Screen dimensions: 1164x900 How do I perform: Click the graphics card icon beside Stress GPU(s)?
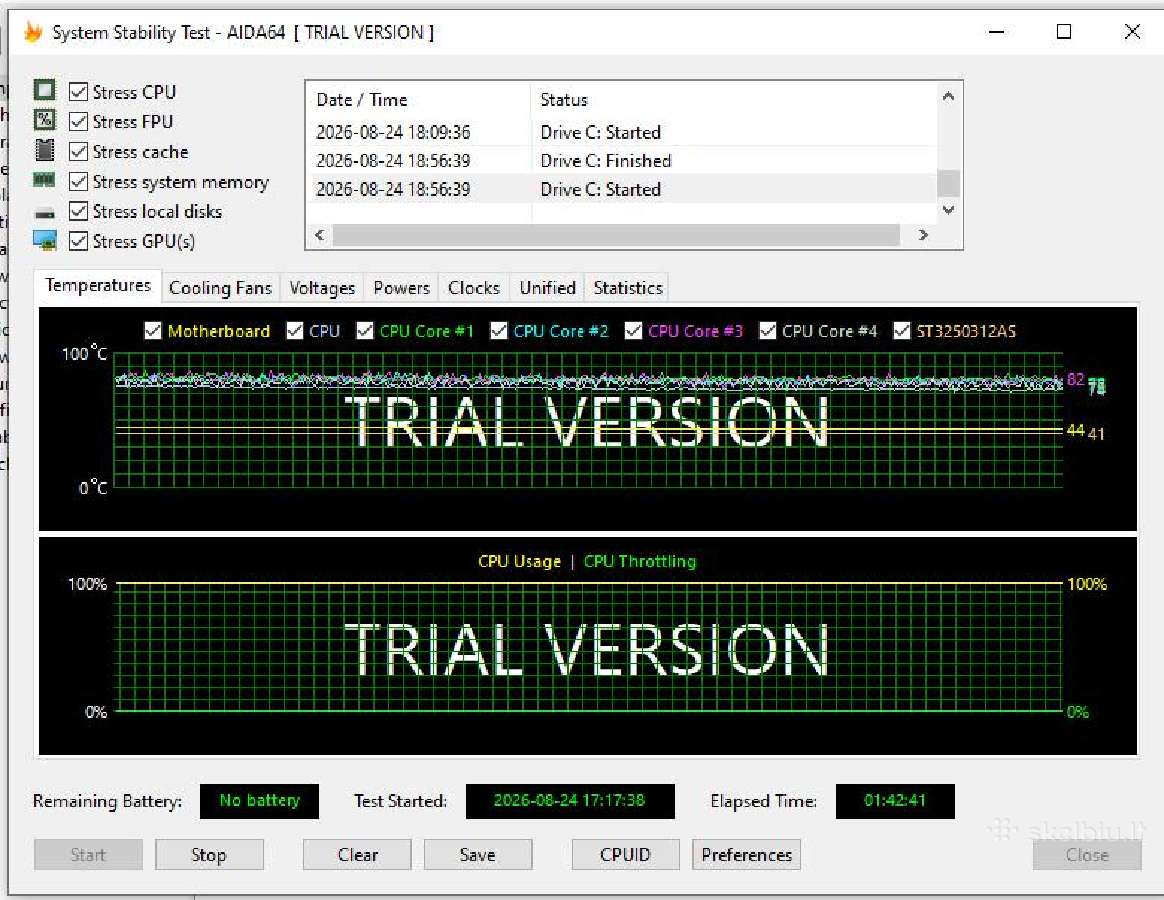[45, 241]
